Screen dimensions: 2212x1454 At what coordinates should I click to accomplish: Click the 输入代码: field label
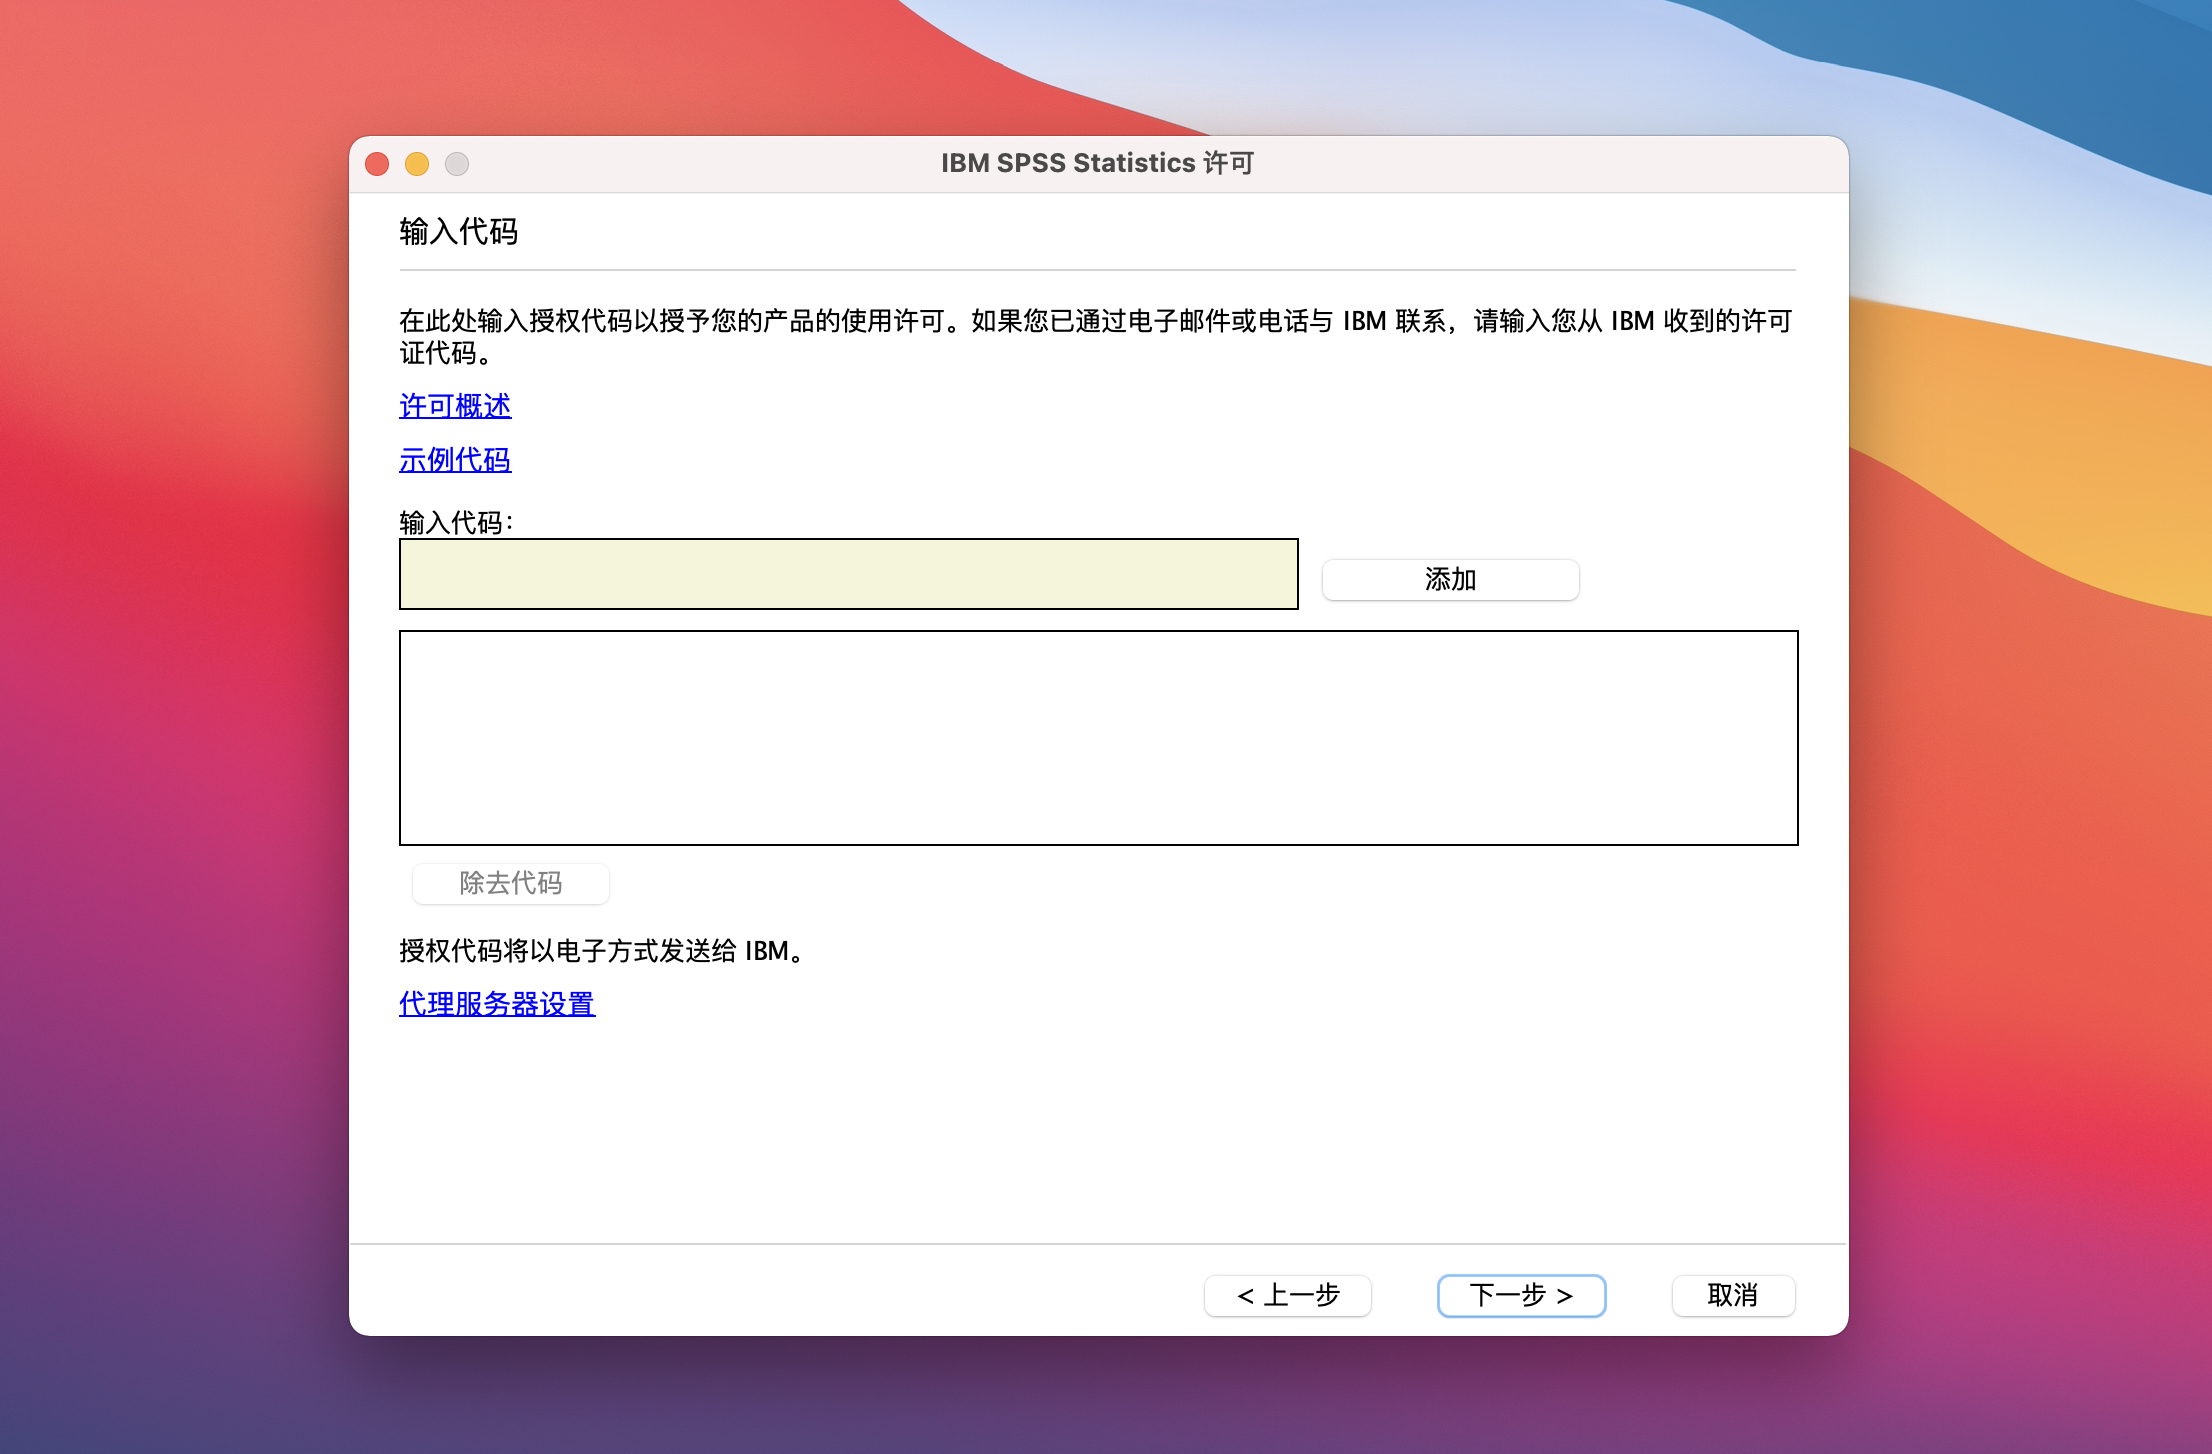pos(456,522)
